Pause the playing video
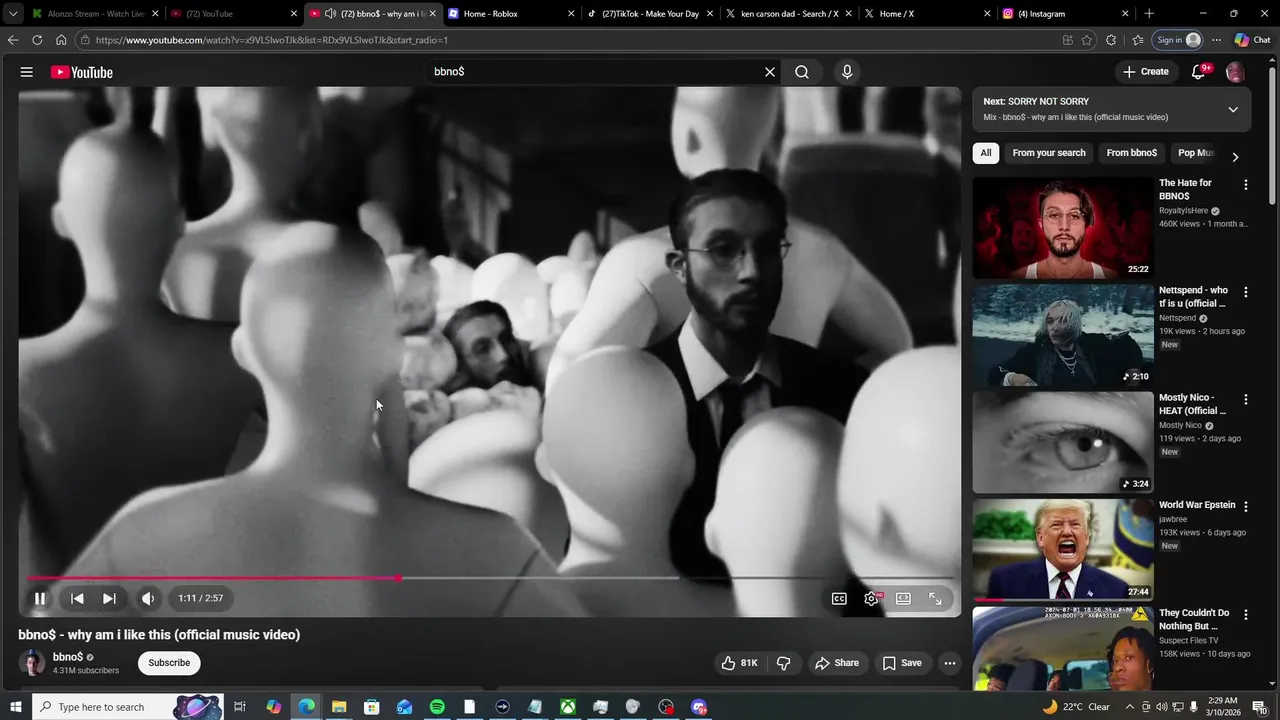1280x720 pixels. (x=40, y=598)
